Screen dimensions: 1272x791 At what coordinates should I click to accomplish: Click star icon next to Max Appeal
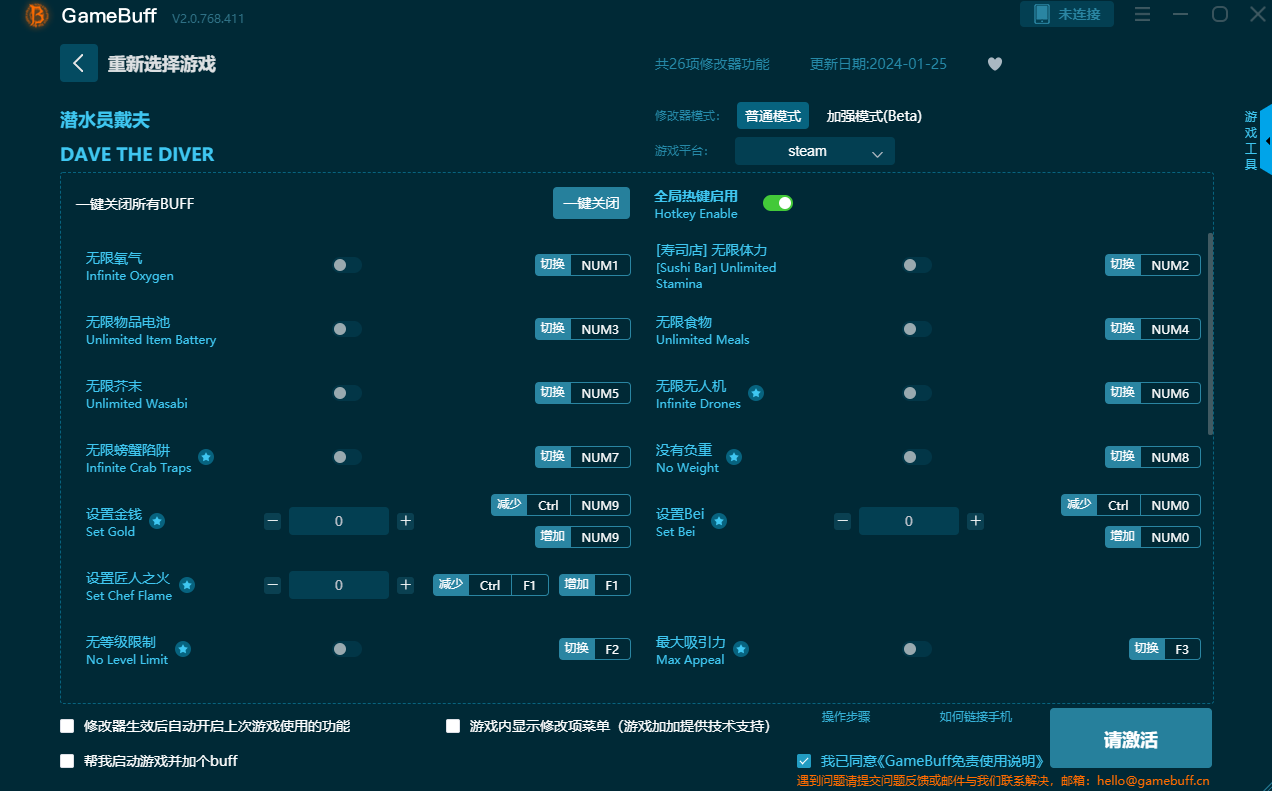click(741, 649)
